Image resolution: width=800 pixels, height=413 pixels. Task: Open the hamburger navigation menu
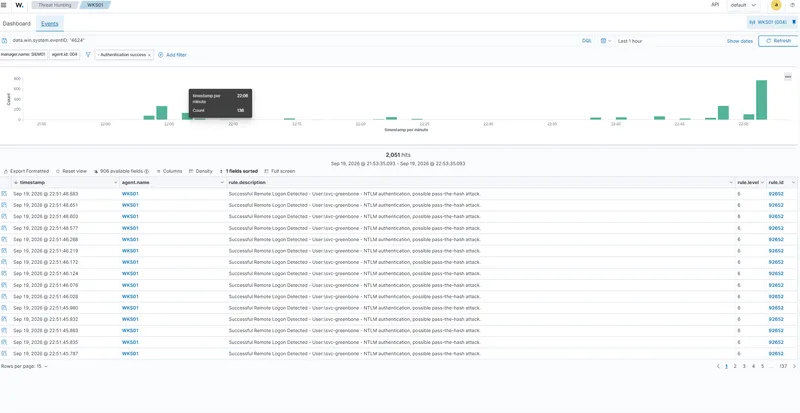coord(4,5)
